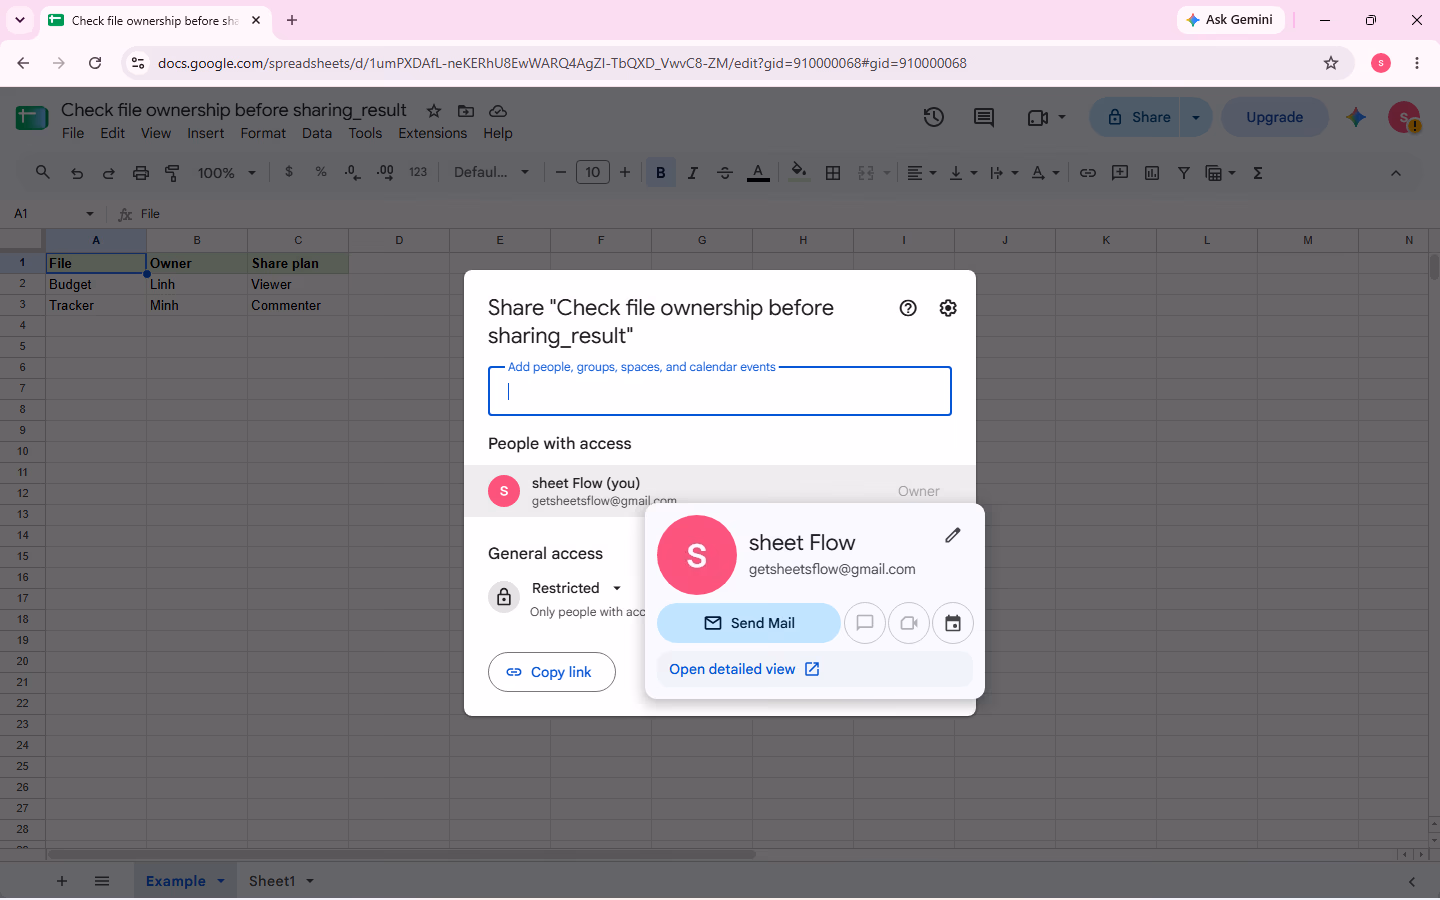Toggle strikethrough formatting
This screenshot has width=1440, height=900.
725,173
